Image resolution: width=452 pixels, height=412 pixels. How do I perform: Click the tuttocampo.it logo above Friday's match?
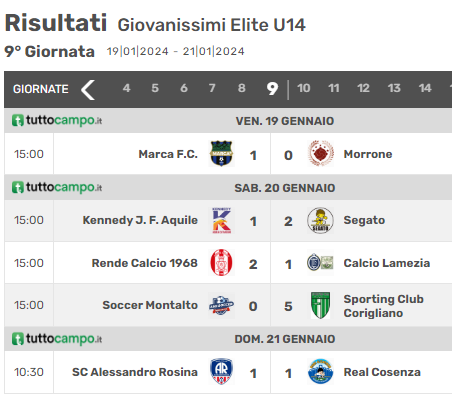coord(57,120)
